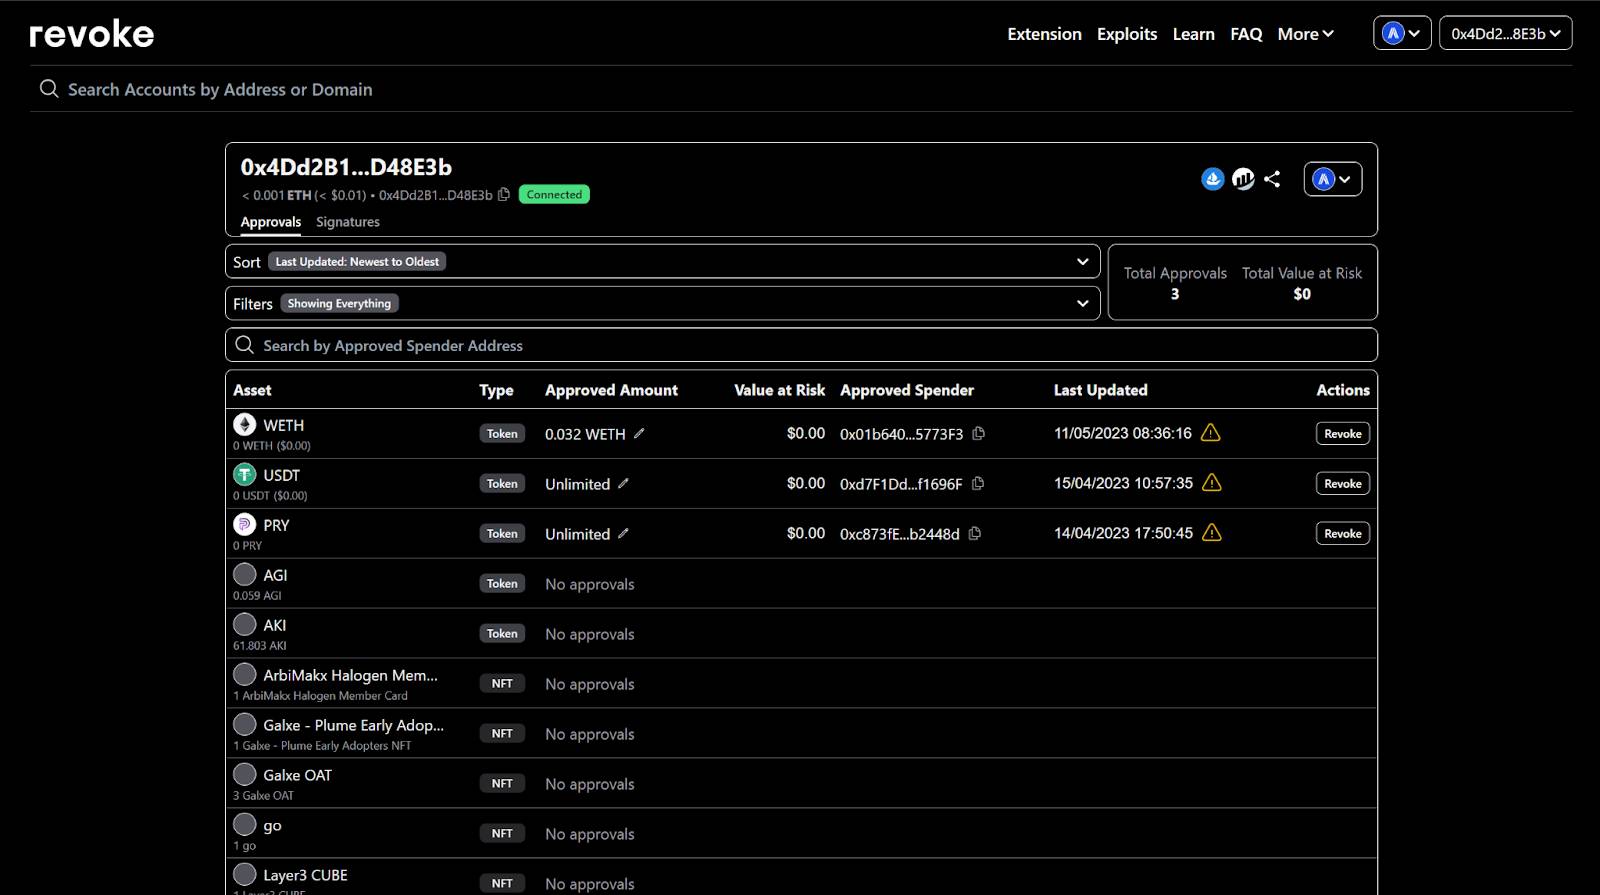This screenshot has height=895, width=1600.
Task: Click the NFT type badge in Galxe OAT row
Action: 502,783
